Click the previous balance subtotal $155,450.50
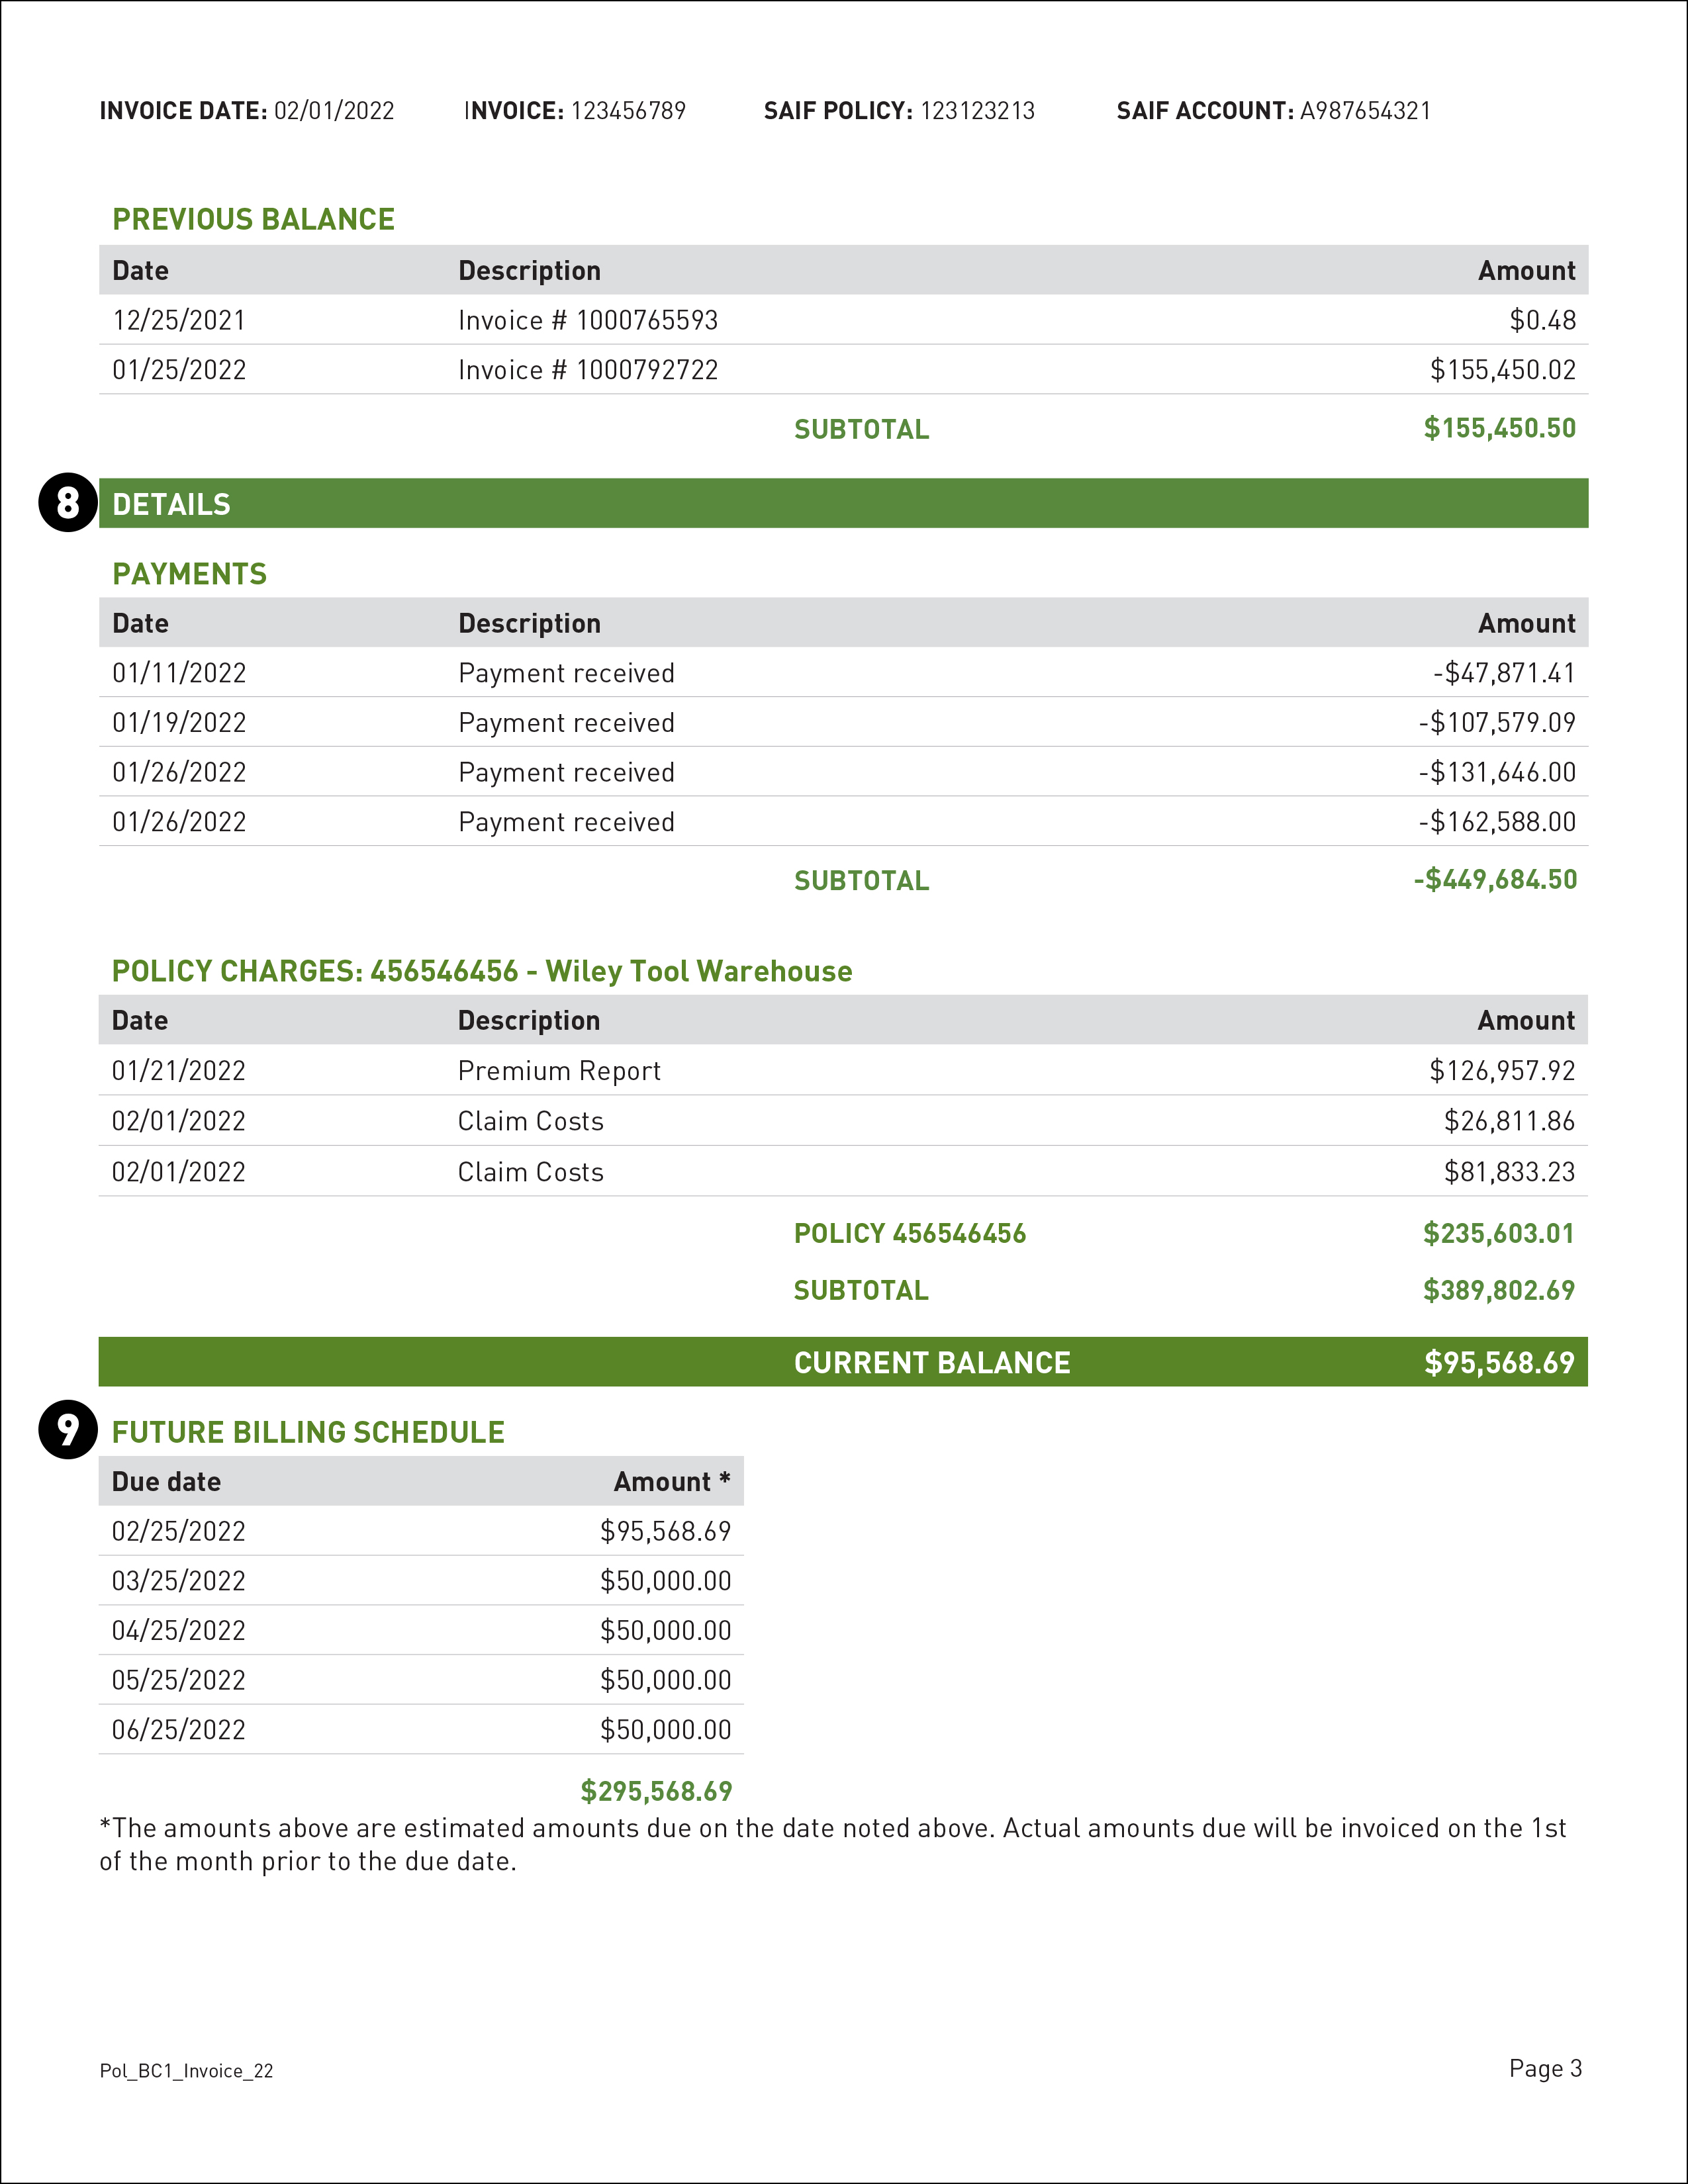 pos(1499,428)
